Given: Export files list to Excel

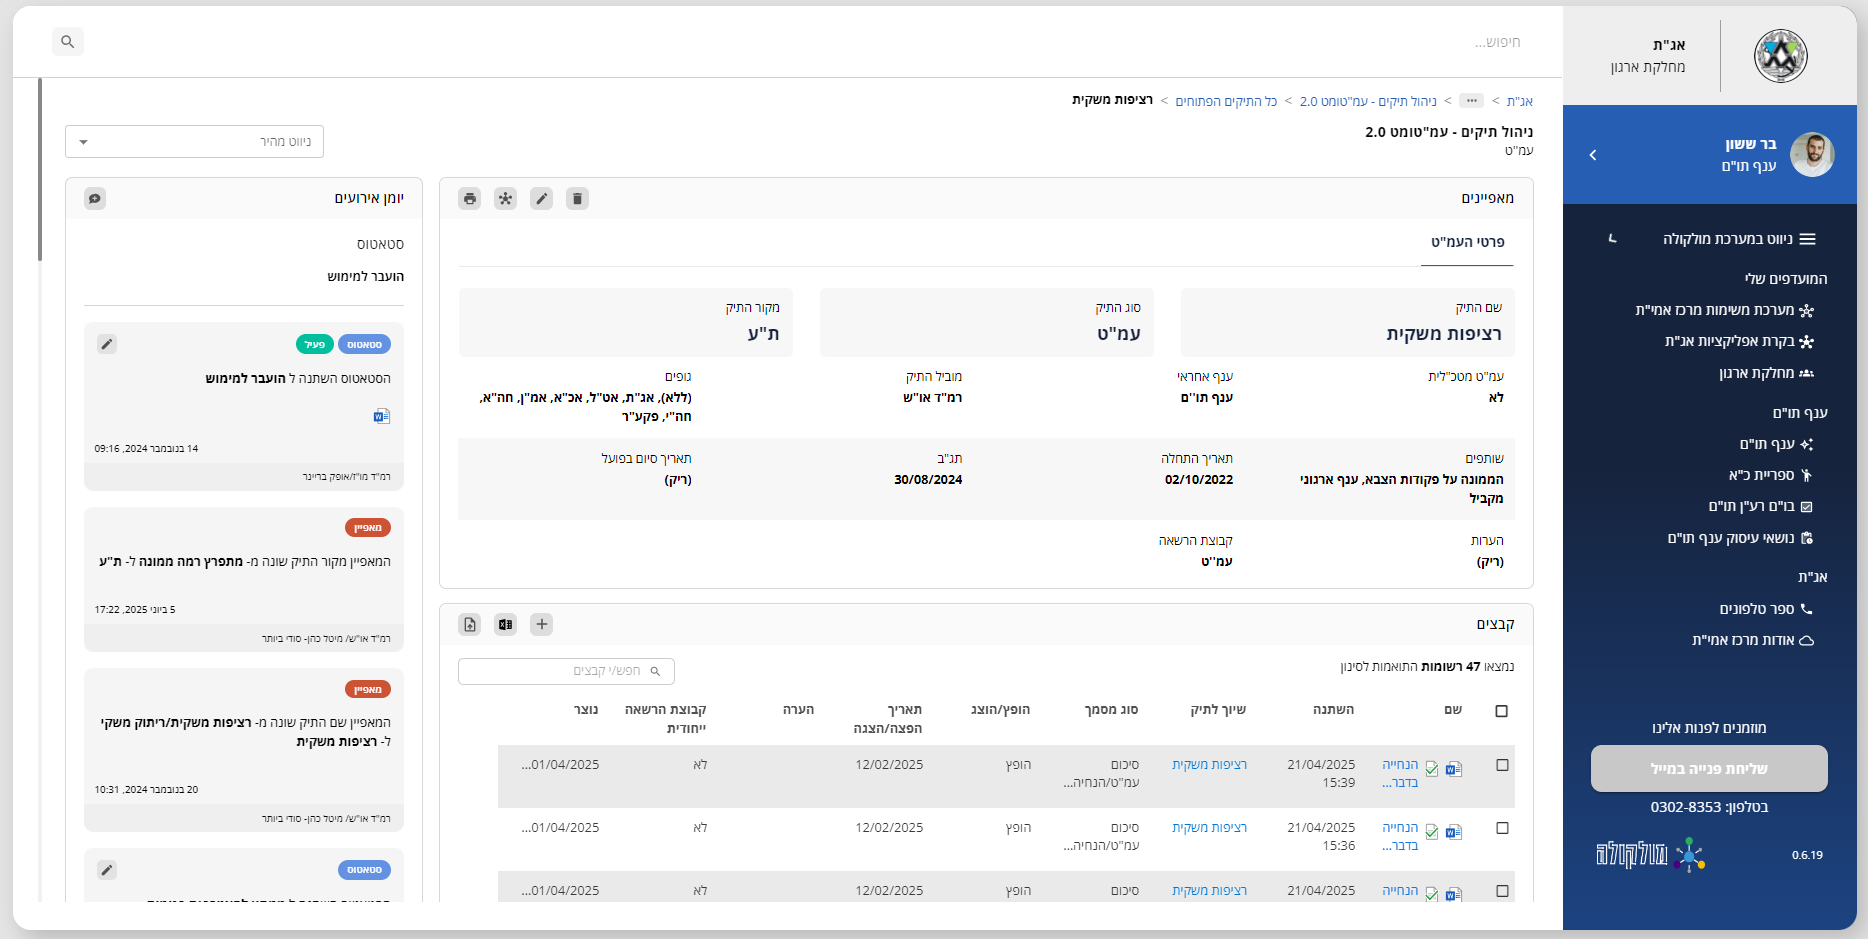Looking at the screenshot, I should tap(506, 624).
